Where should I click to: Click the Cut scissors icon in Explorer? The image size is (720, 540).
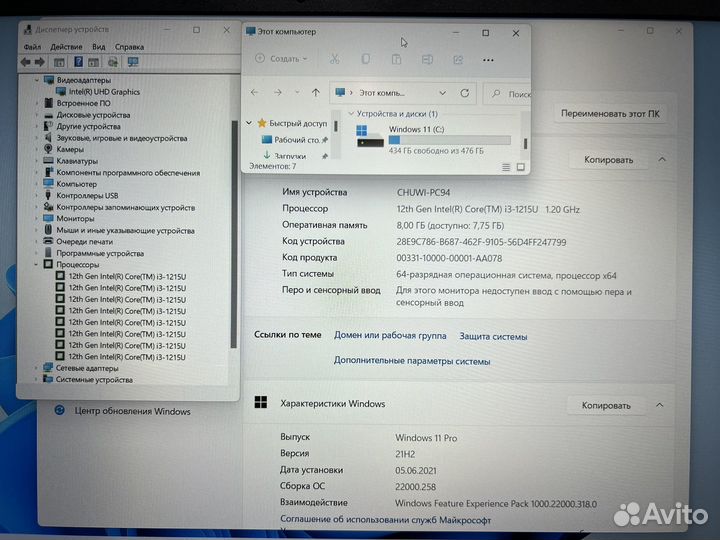(x=334, y=59)
